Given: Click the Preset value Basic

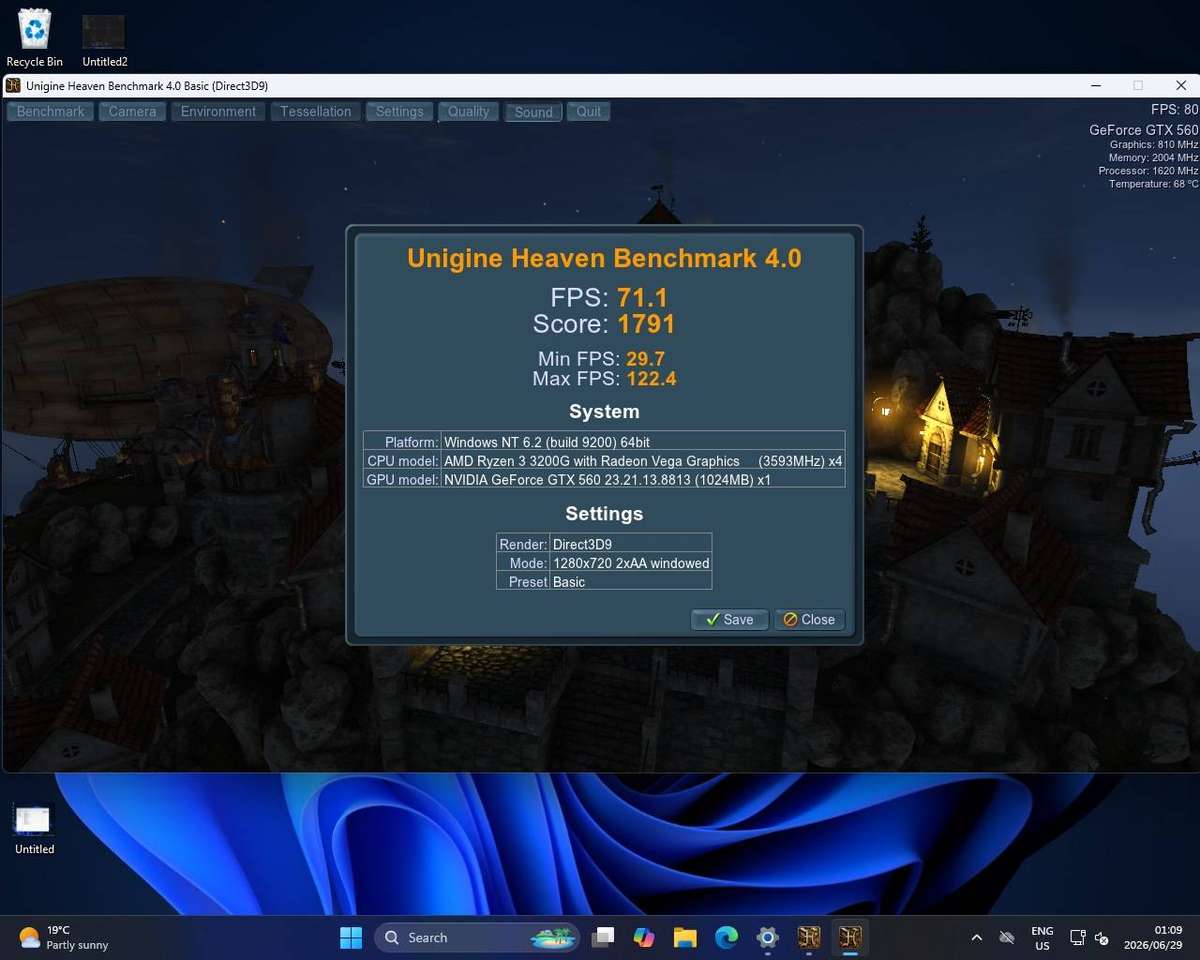Looking at the screenshot, I should pyautogui.click(x=569, y=582).
